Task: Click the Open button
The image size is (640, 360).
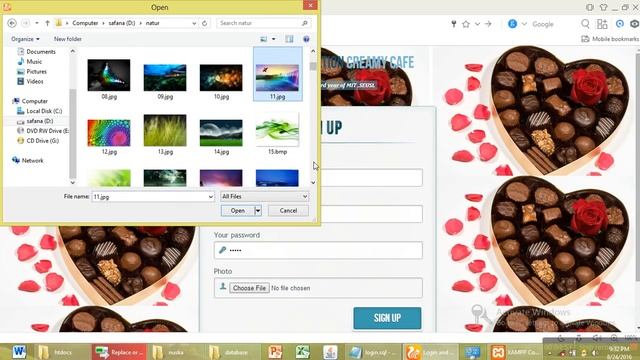Action: [238, 211]
